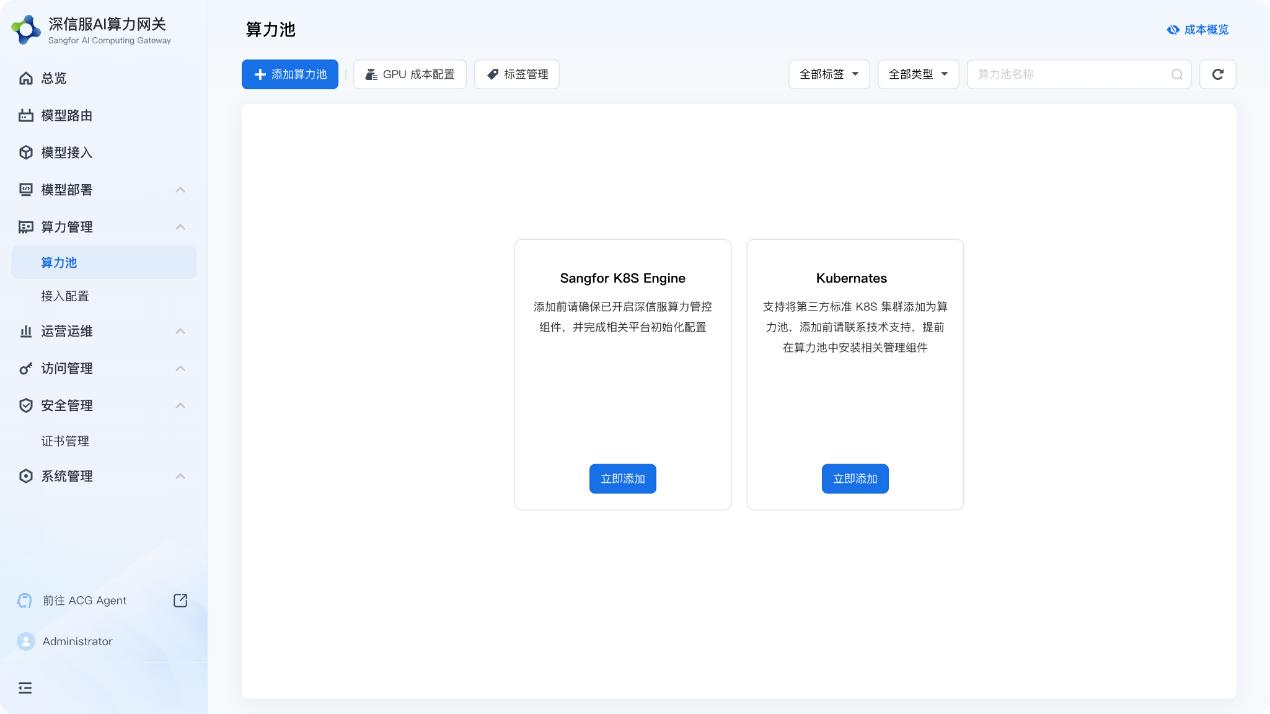Open the 前往 ACG Agent link
This screenshot has width=1270, height=714.
pyautogui.click(x=85, y=601)
